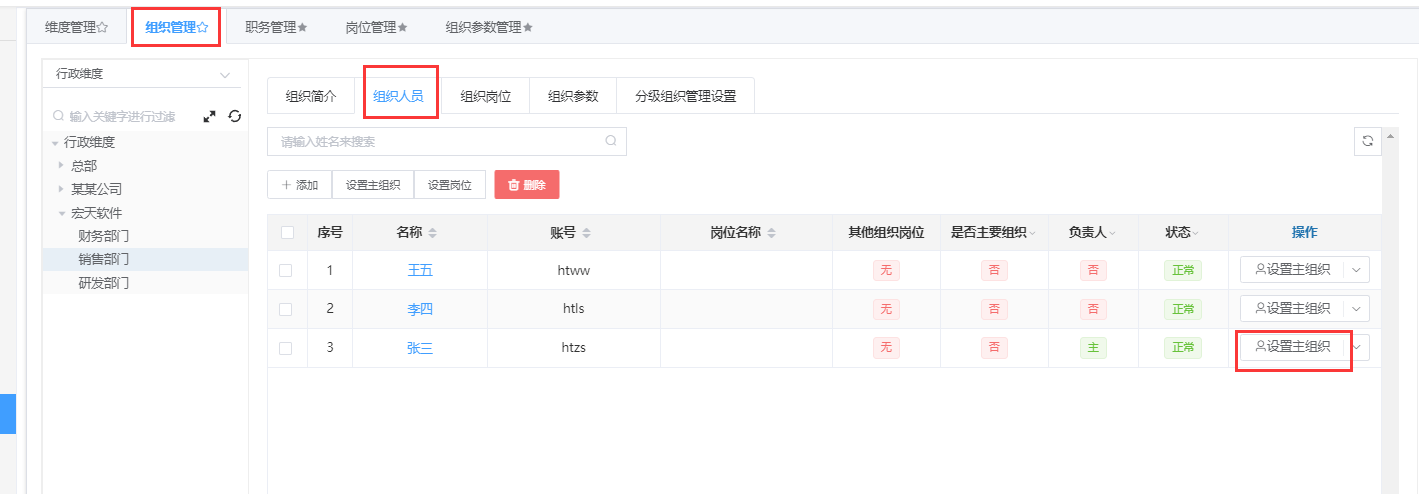Sort by 账号 column arrows

coord(587,233)
